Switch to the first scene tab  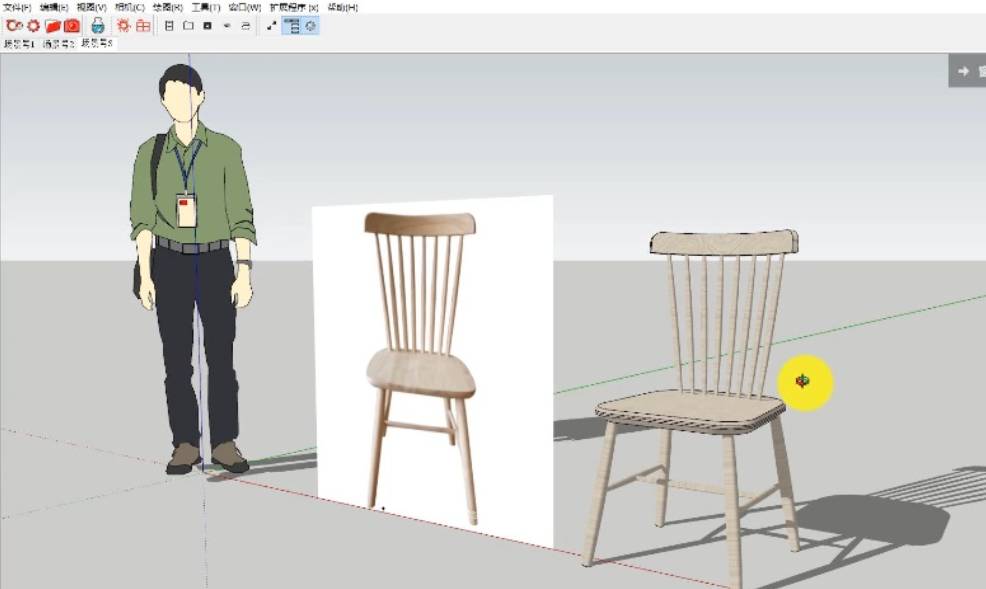pos(19,44)
